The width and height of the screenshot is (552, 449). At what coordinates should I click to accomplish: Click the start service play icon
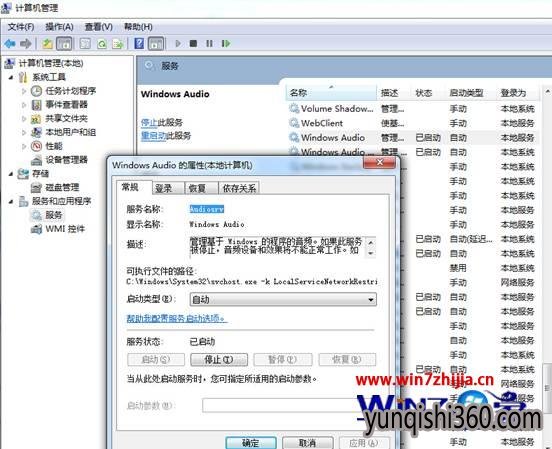178,44
